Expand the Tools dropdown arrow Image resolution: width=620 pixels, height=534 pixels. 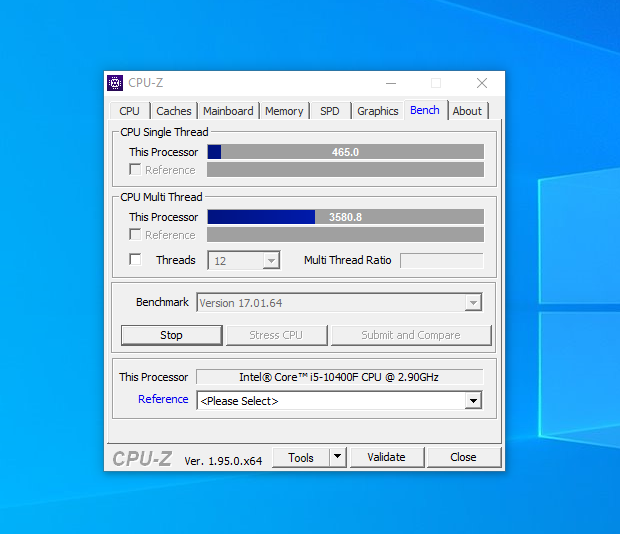point(338,457)
